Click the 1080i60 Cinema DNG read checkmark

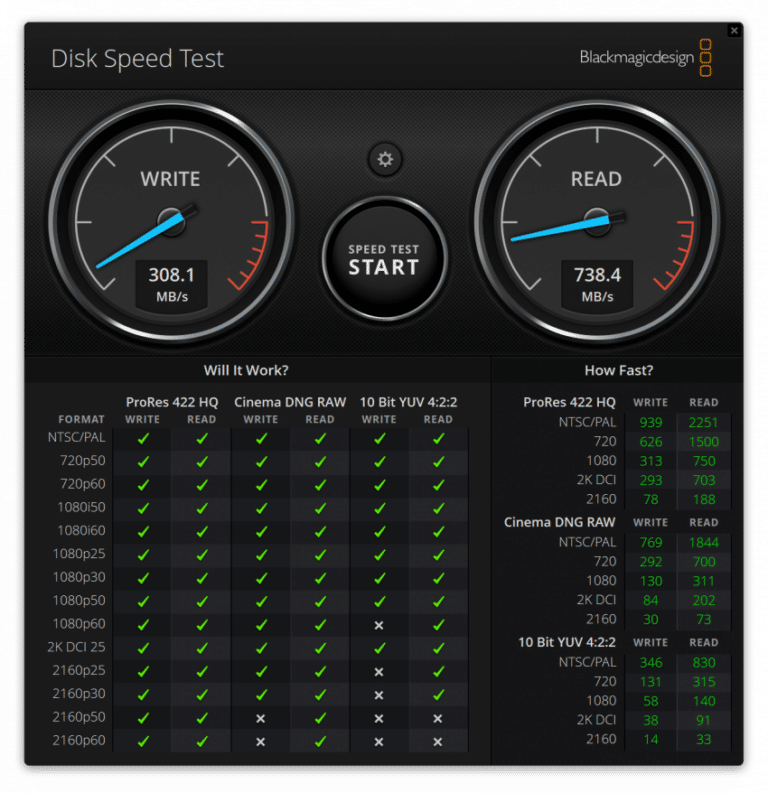pos(320,532)
